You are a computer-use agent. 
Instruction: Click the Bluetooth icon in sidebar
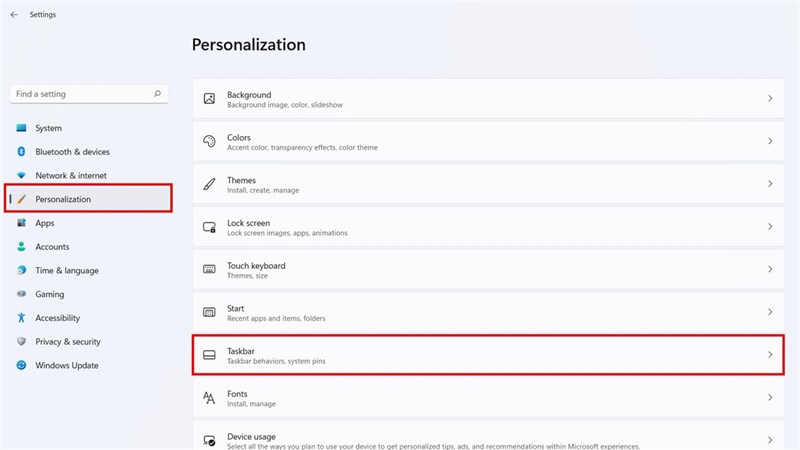point(21,152)
